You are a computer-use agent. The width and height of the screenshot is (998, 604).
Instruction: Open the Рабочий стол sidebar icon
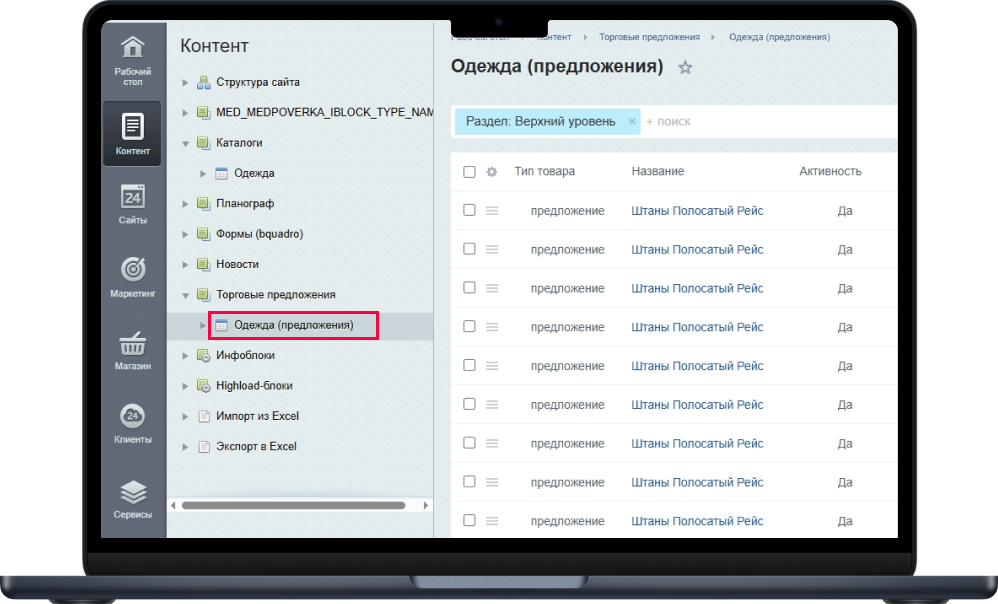(132, 60)
